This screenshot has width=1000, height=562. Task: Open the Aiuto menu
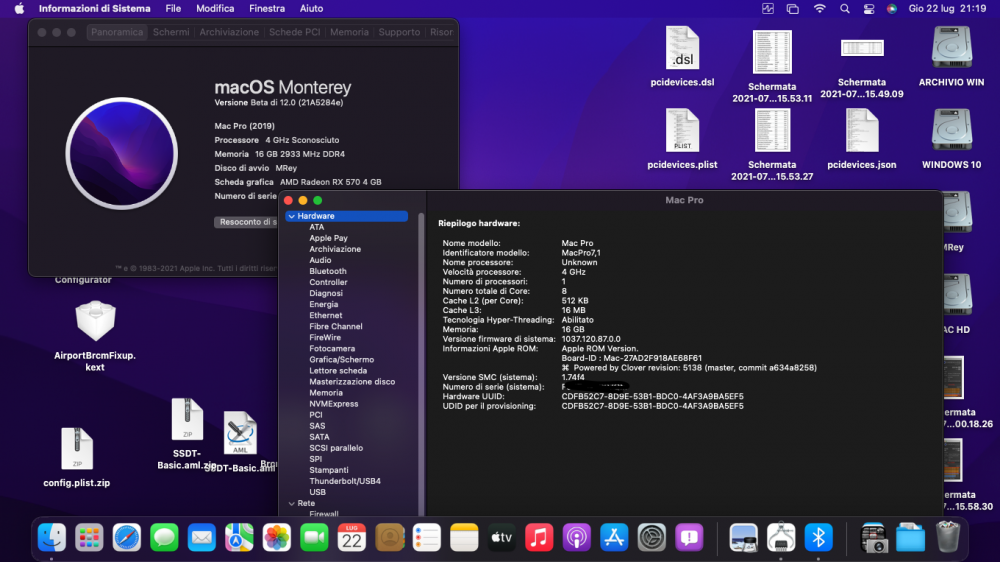(x=311, y=9)
